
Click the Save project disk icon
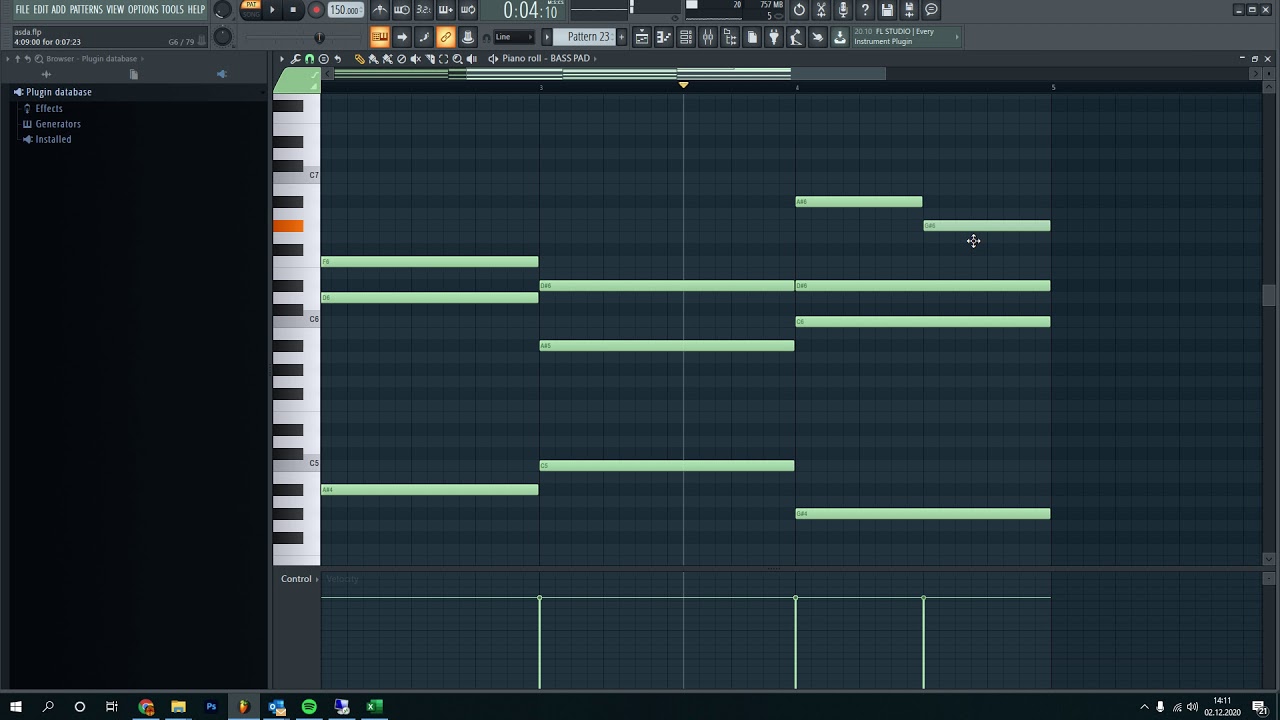[887, 10]
